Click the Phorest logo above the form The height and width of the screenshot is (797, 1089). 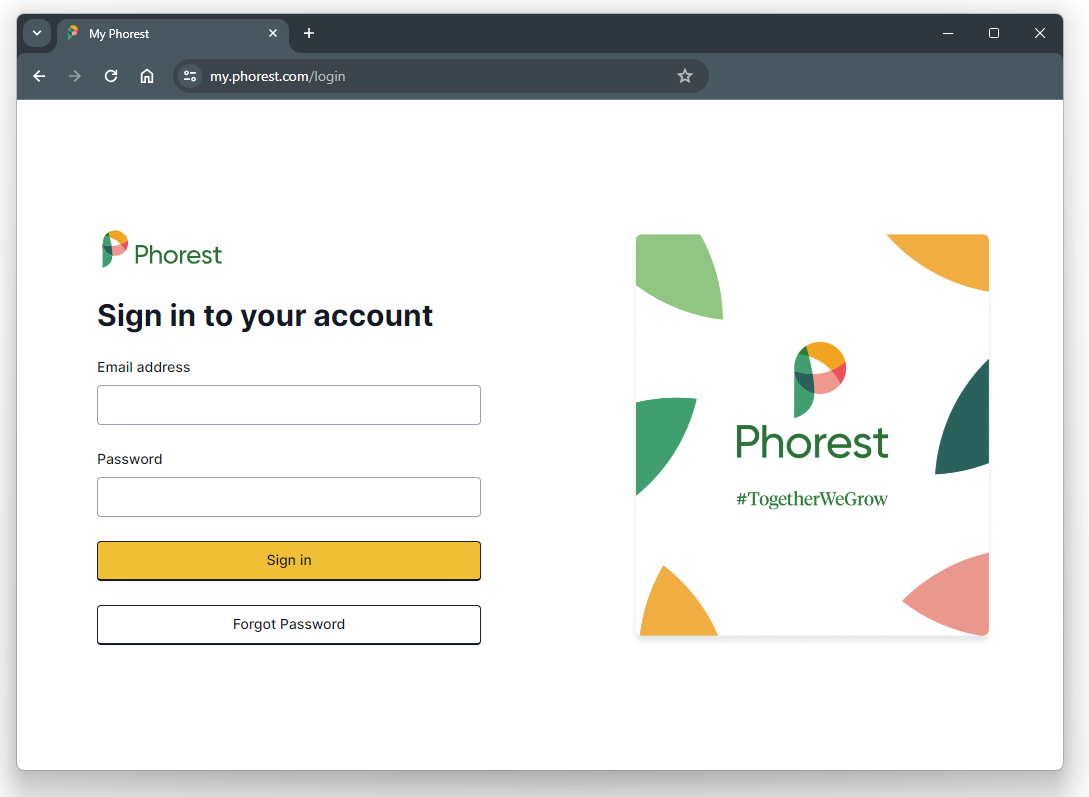point(161,250)
